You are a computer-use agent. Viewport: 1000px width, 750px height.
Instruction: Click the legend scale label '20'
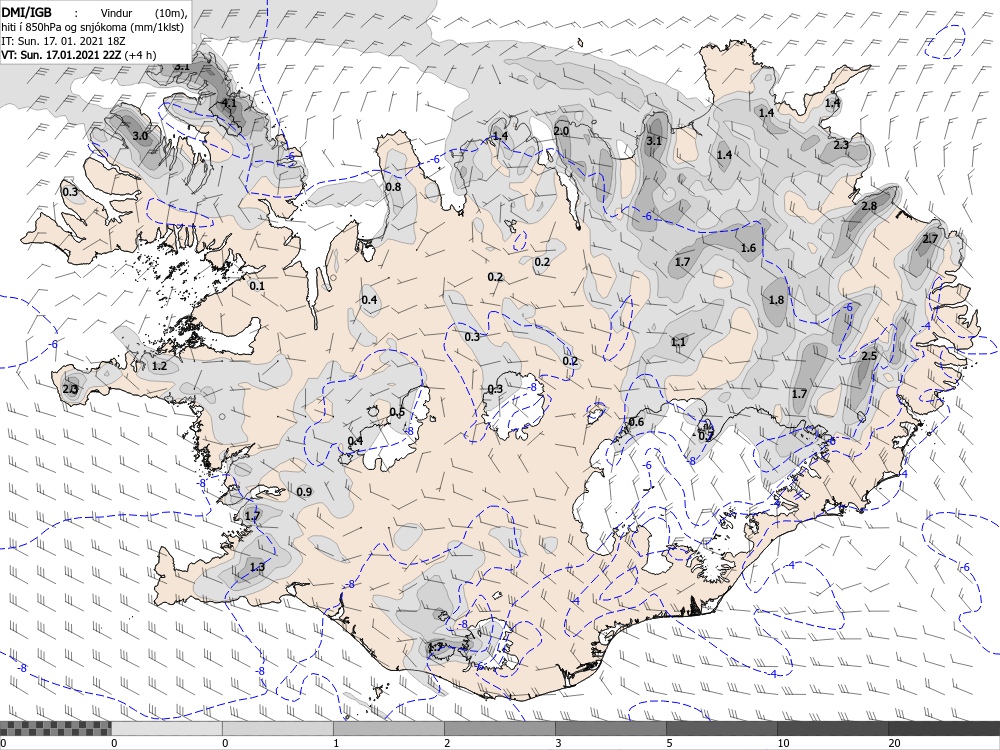[x=894, y=743]
